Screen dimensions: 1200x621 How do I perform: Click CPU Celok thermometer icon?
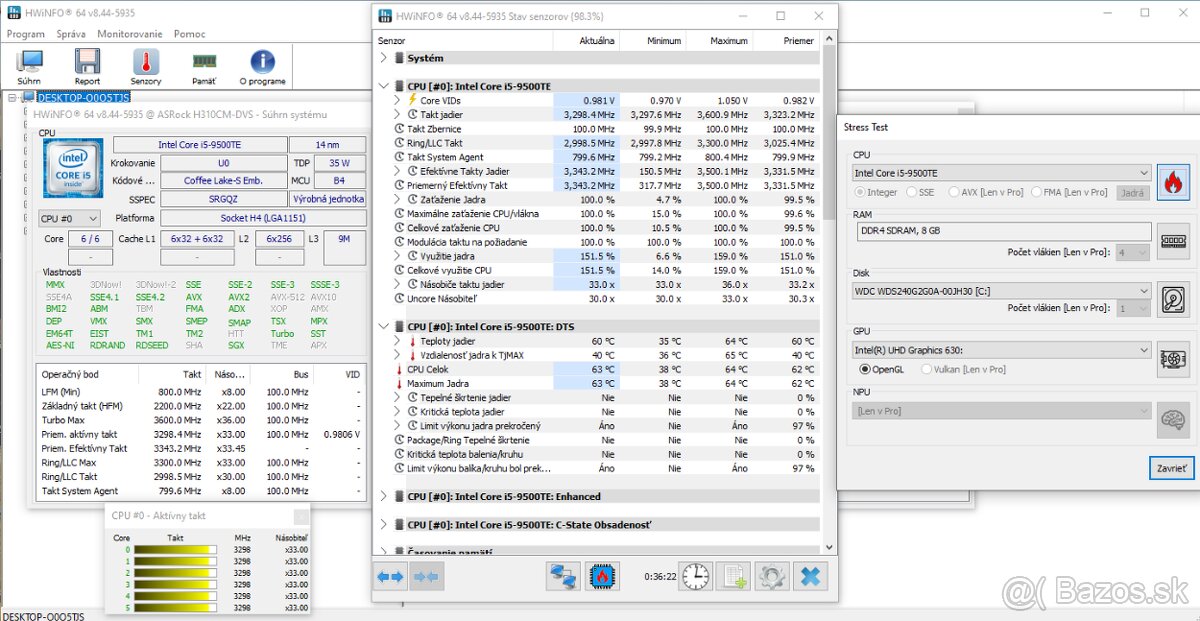coord(398,369)
